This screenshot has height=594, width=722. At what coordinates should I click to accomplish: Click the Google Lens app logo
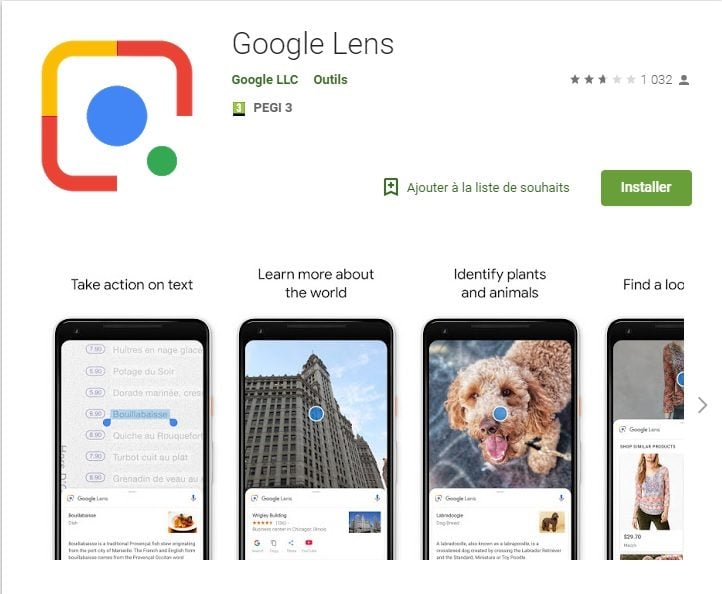pyautogui.click(x=116, y=116)
